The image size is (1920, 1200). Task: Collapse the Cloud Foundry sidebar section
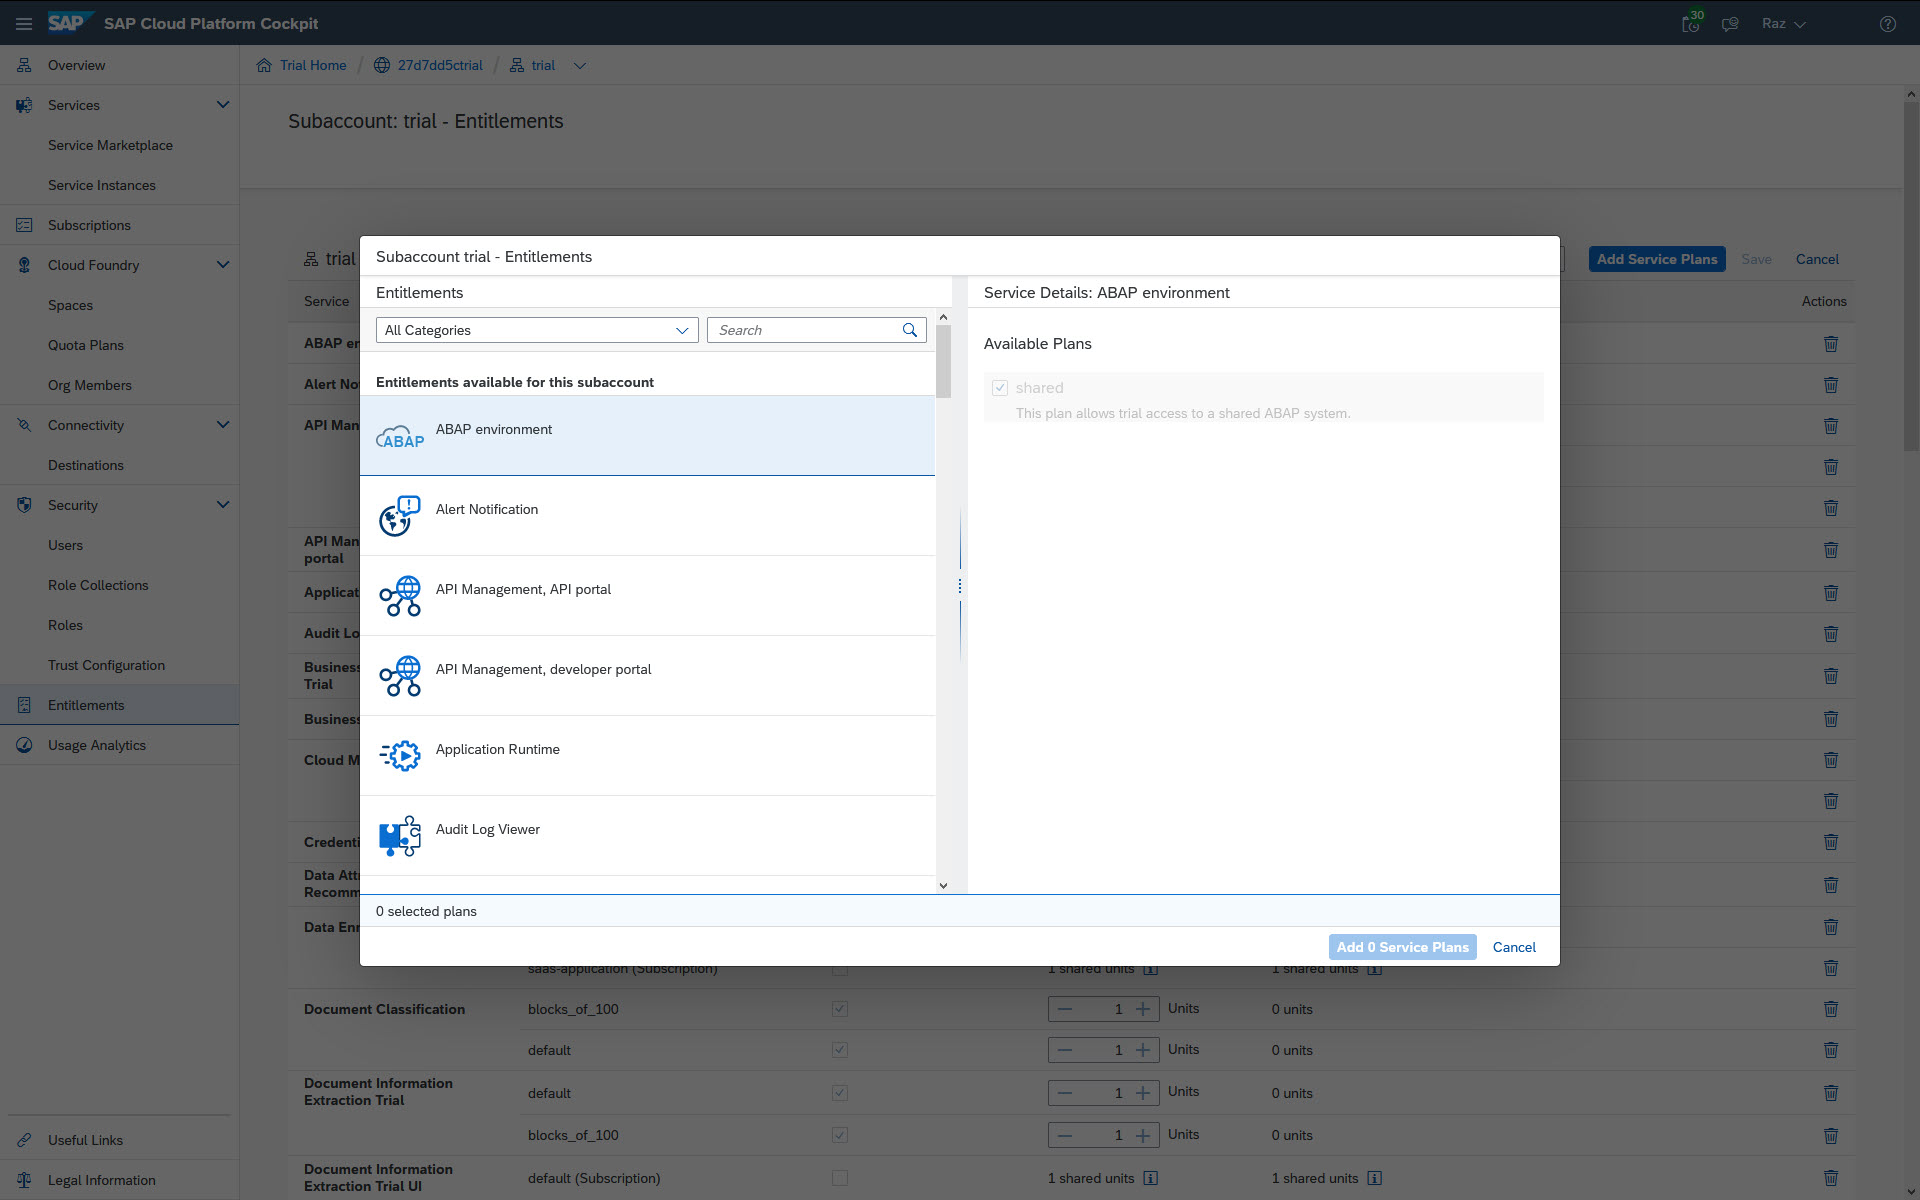tap(223, 265)
